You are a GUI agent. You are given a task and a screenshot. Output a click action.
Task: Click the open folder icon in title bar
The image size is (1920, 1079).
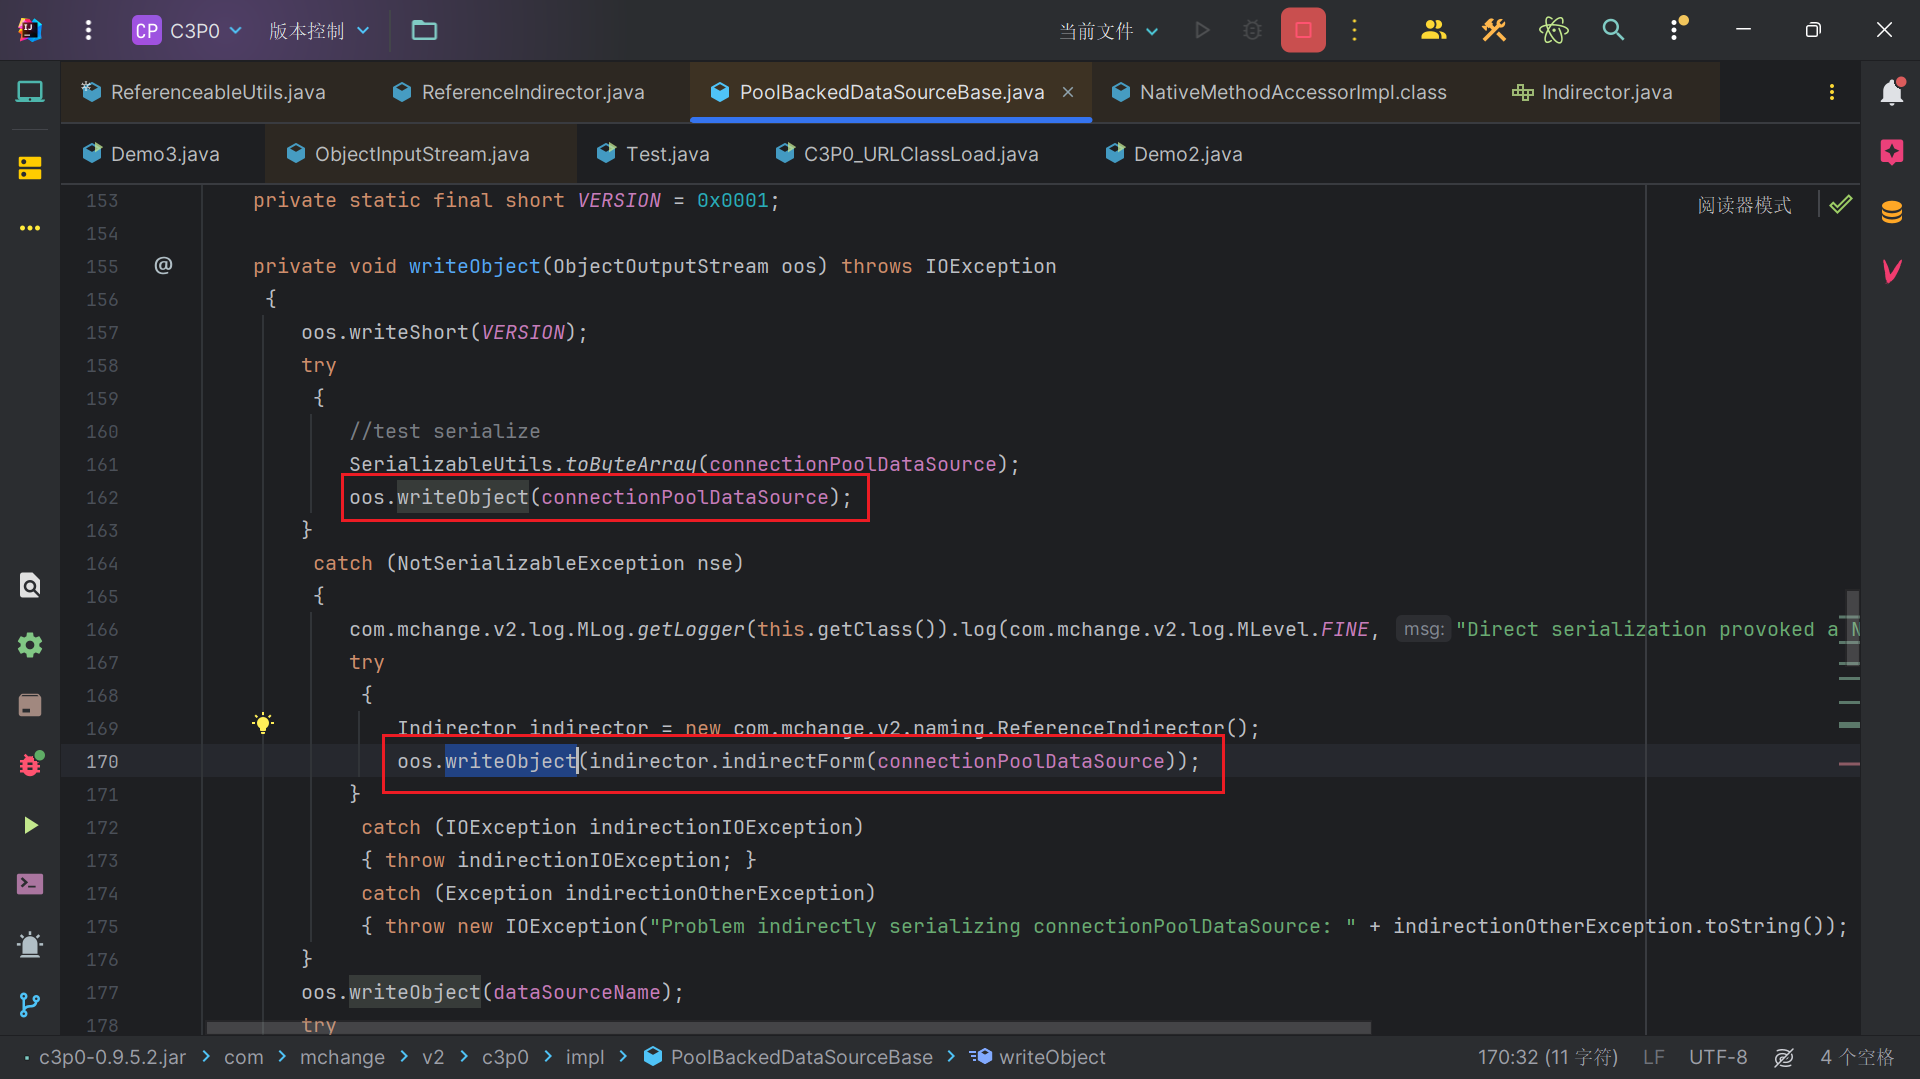424,30
